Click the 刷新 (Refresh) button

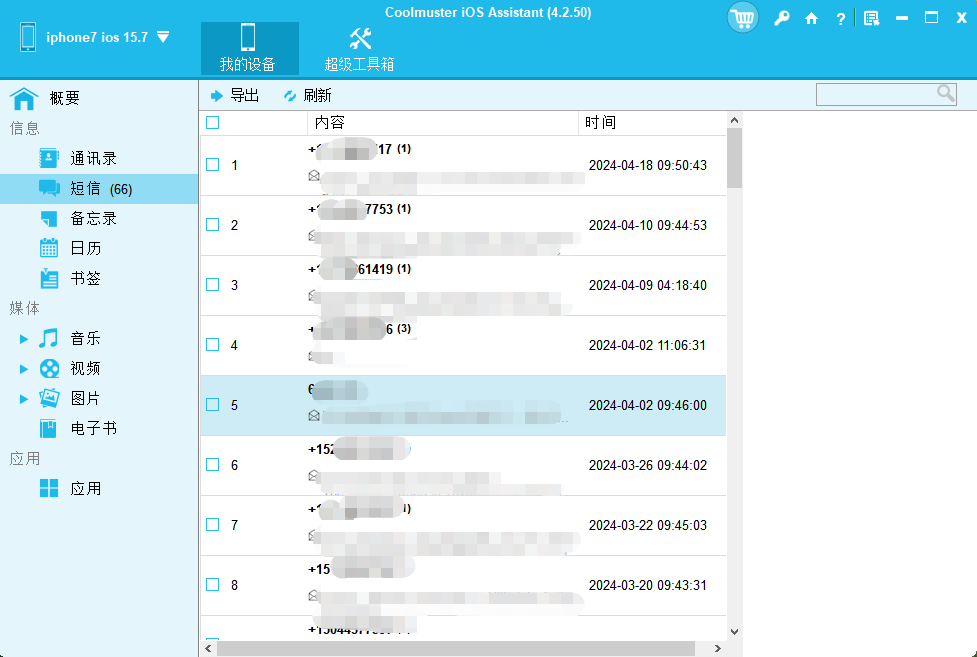click(x=318, y=94)
